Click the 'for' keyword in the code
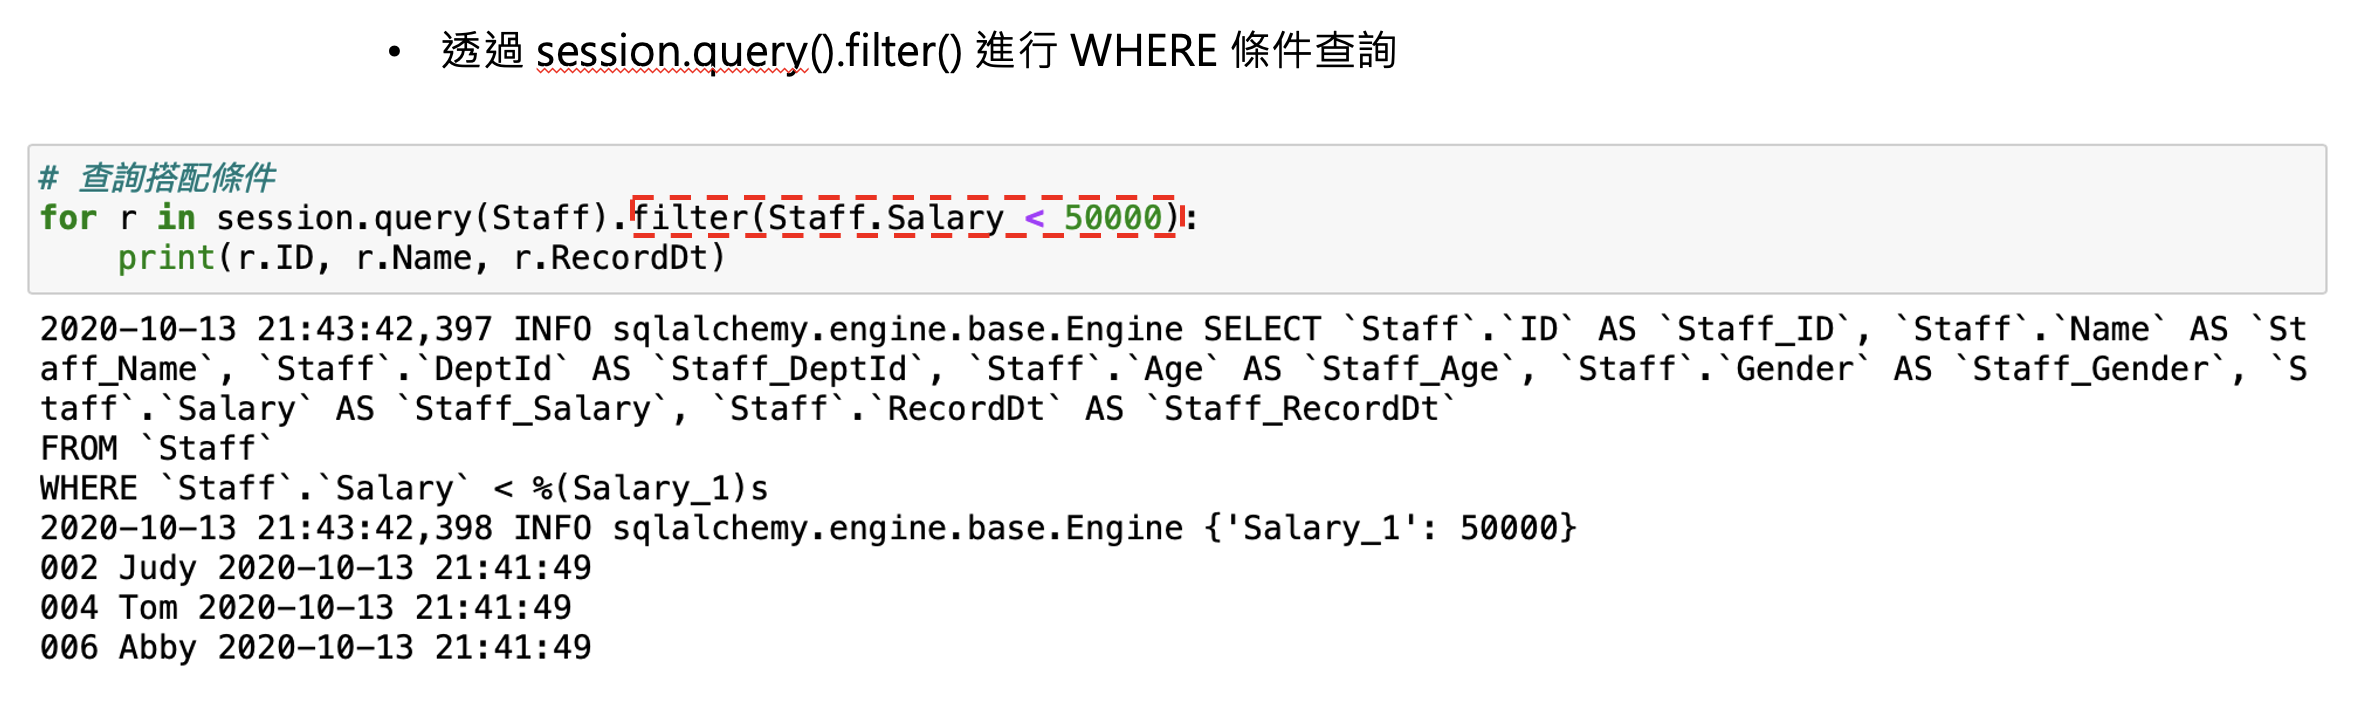 pos(68,218)
